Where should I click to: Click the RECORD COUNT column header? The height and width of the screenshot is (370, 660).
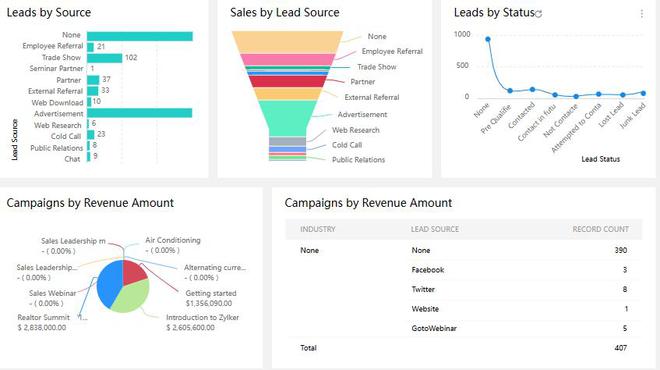pos(601,229)
